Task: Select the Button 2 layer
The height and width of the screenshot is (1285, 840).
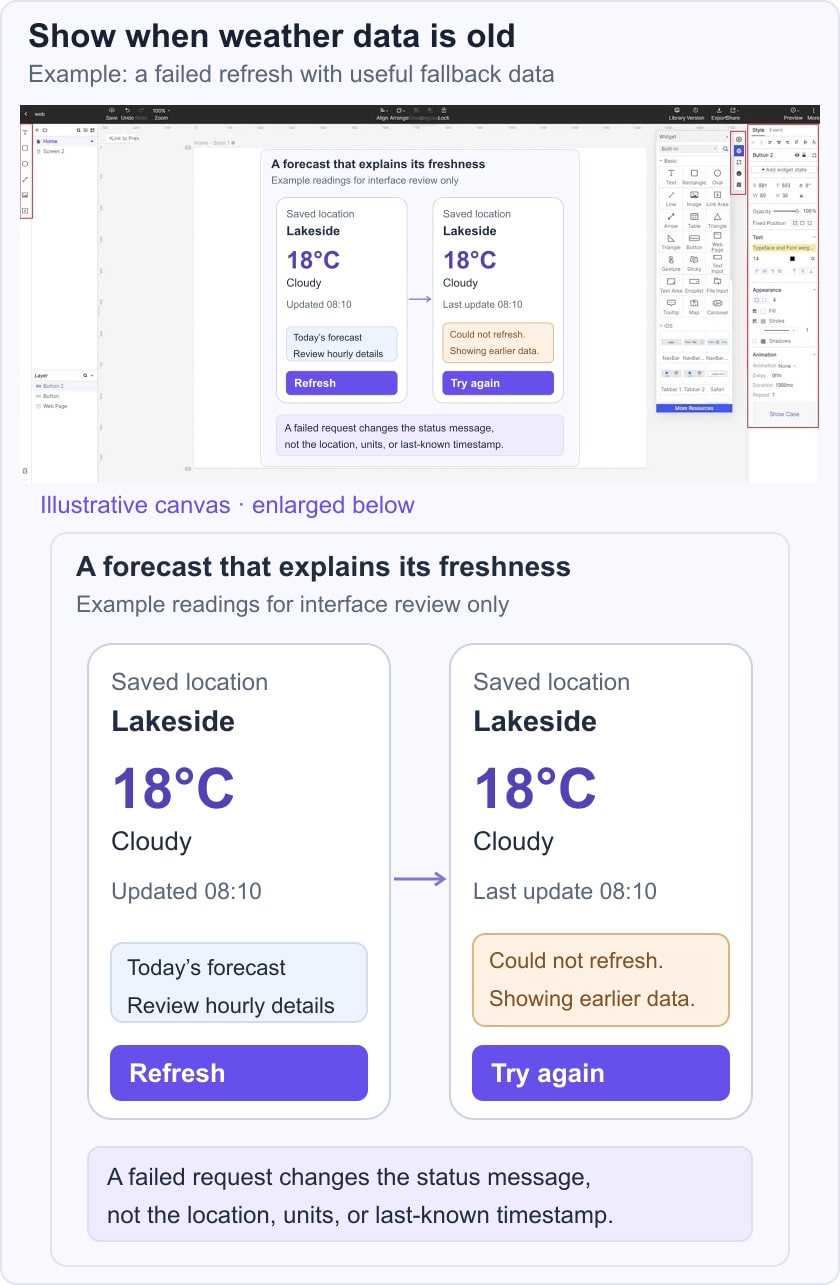Action: 63,386
